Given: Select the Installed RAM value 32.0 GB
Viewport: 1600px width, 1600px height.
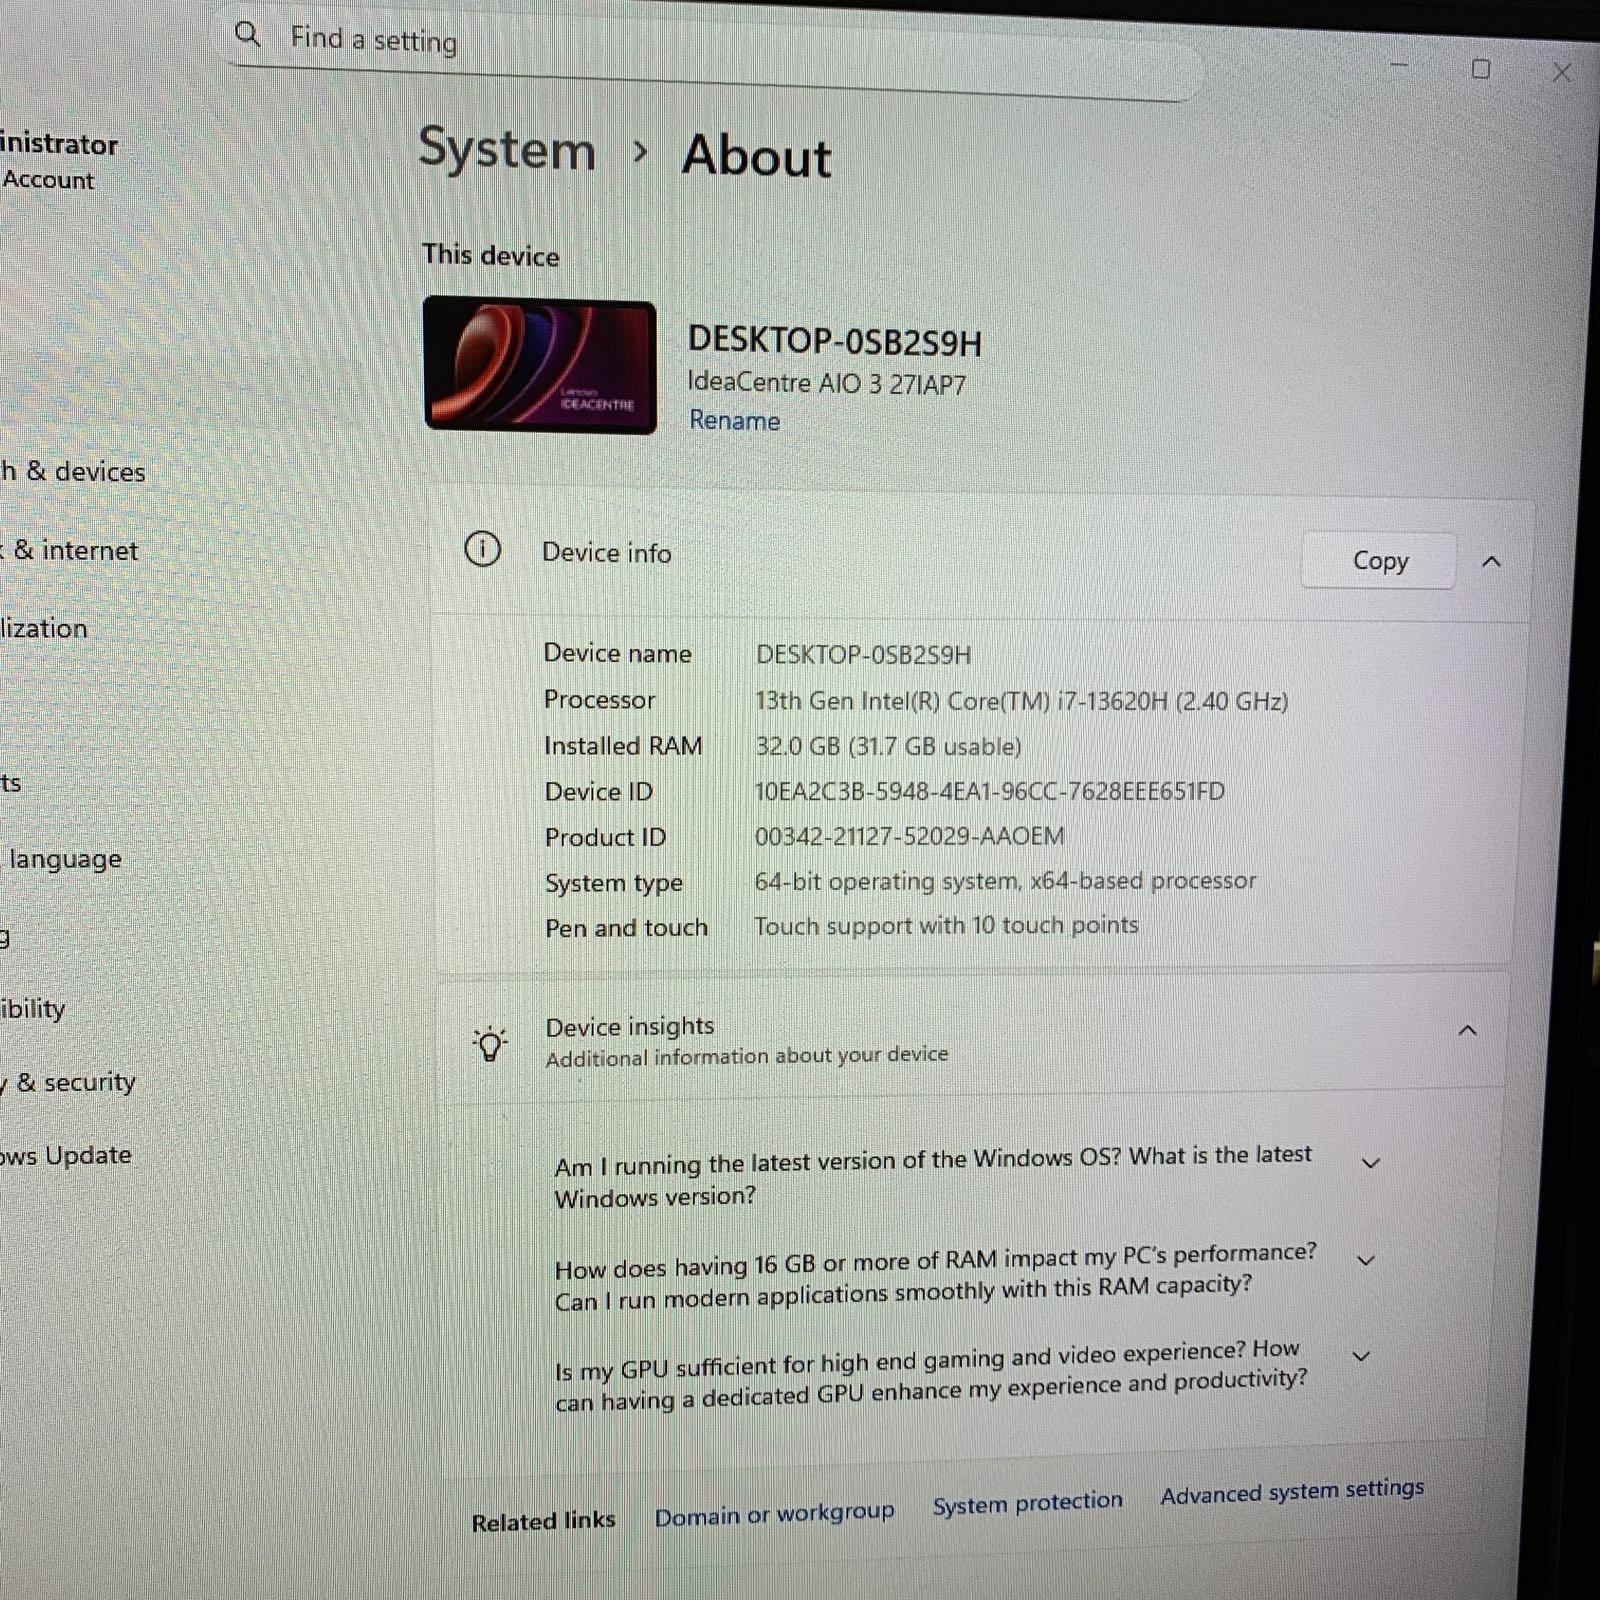Looking at the screenshot, I should pos(888,746).
